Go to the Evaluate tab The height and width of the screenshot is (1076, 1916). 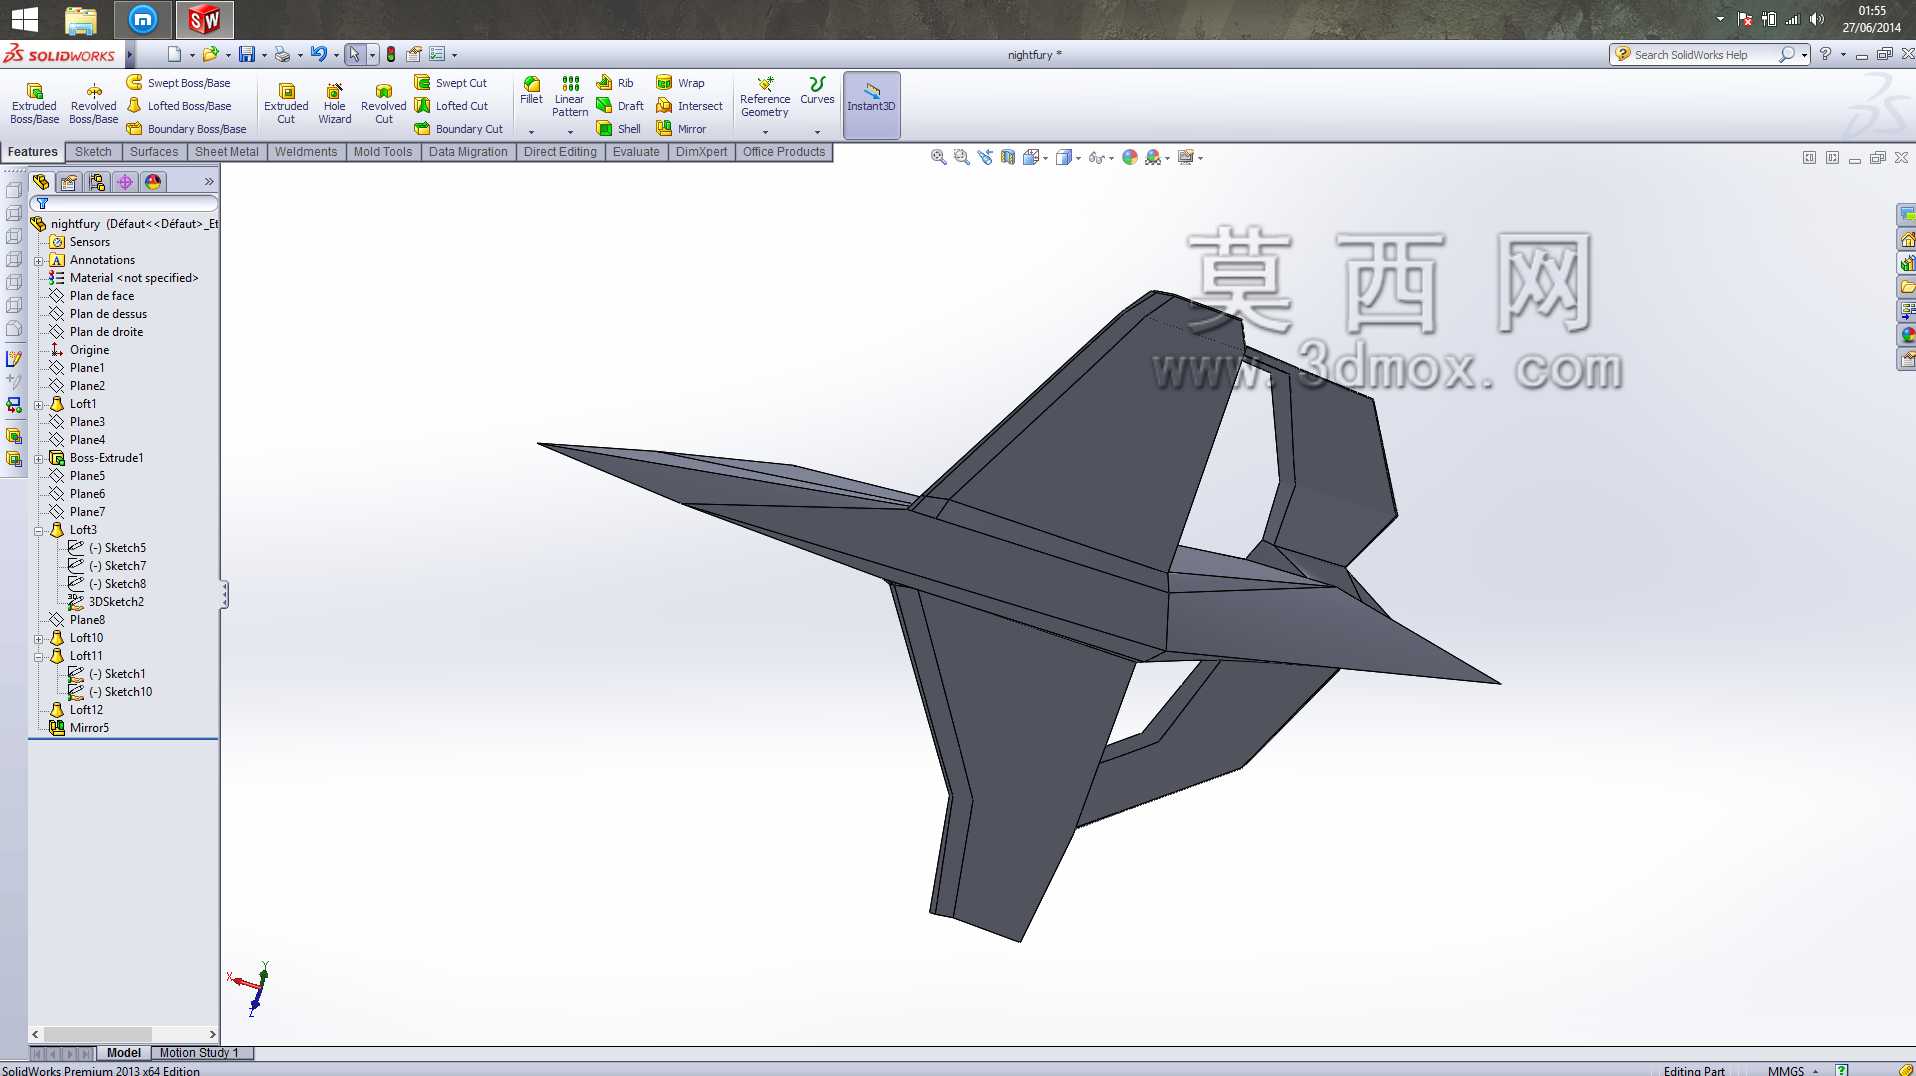(636, 152)
